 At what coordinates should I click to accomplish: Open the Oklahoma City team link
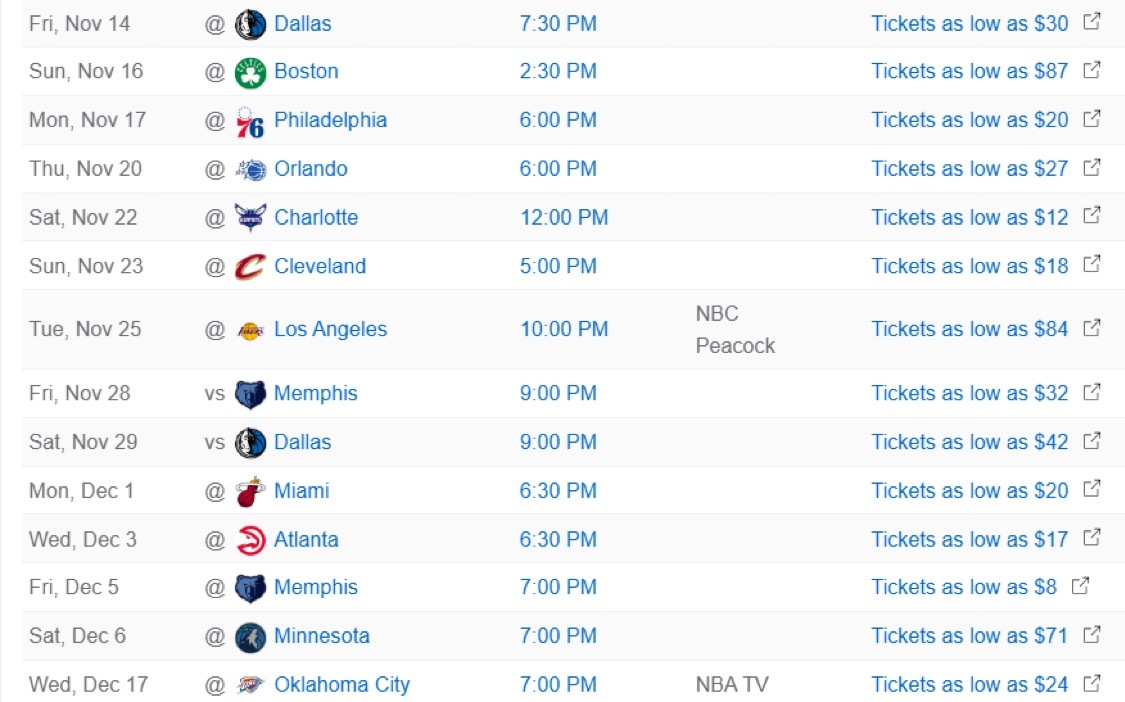[x=341, y=685]
